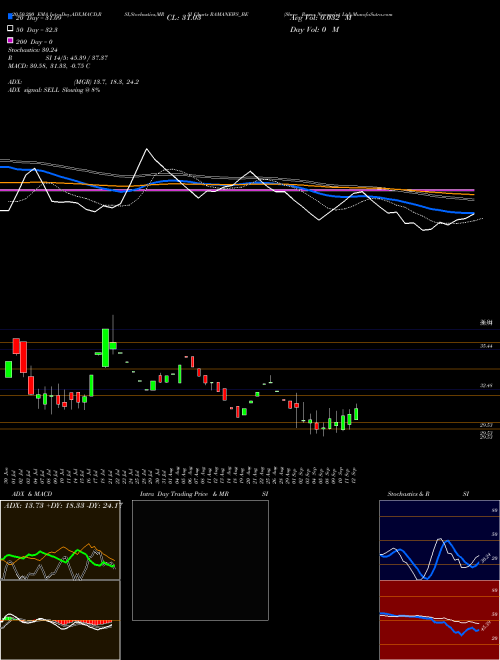This screenshot has width=500, height=660.
Task: Click the empty intraday trading price chart box
Action: pyautogui.click(x=200, y=560)
